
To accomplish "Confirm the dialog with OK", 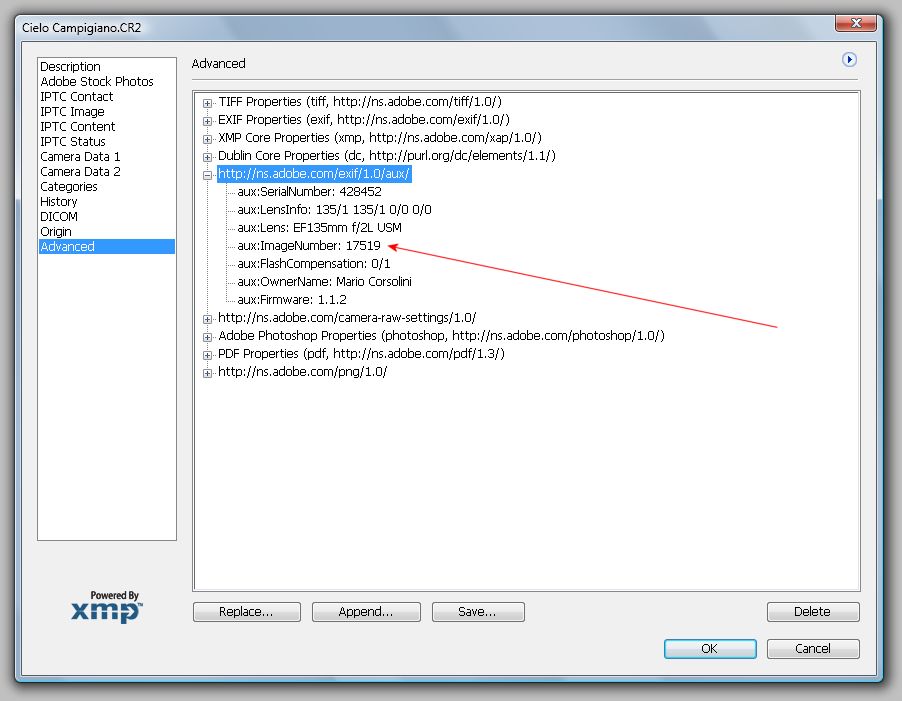I will (709, 648).
